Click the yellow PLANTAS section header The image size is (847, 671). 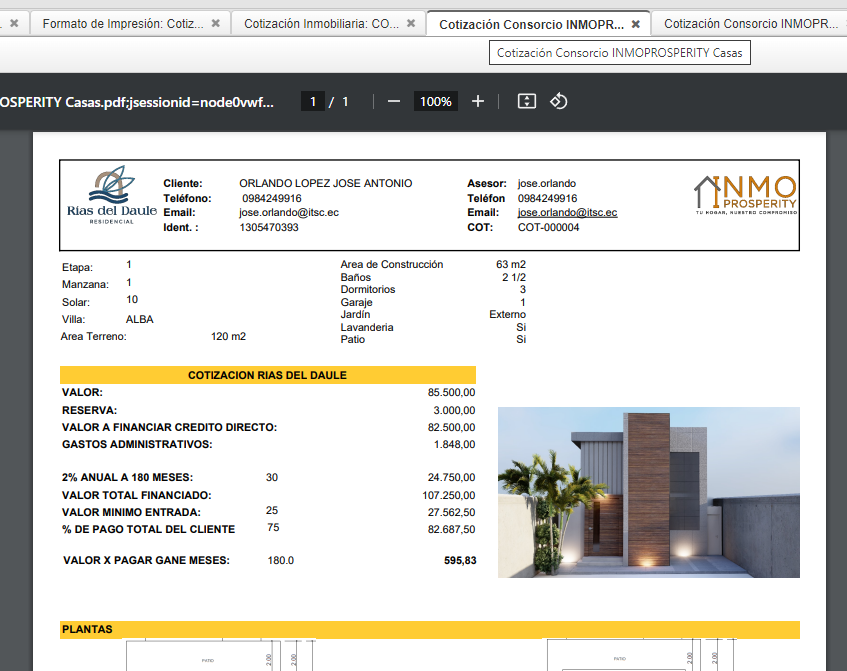(430, 630)
